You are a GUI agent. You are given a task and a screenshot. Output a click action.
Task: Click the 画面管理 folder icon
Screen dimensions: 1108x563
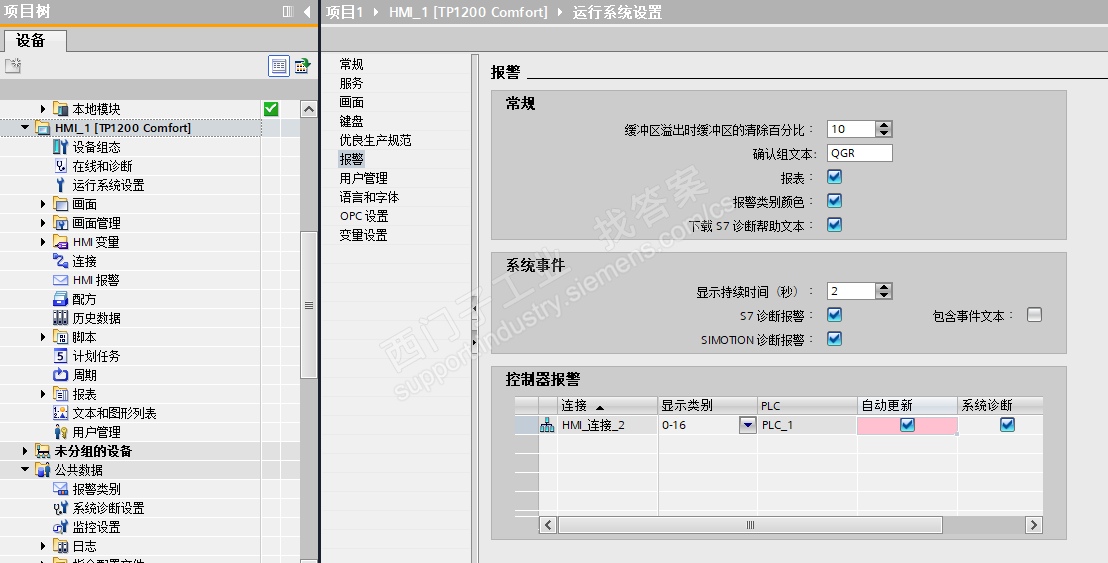pyautogui.click(x=61, y=223)
